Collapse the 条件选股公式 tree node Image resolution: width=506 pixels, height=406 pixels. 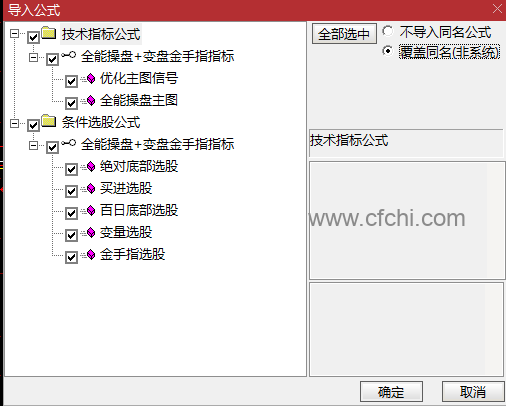14,124
